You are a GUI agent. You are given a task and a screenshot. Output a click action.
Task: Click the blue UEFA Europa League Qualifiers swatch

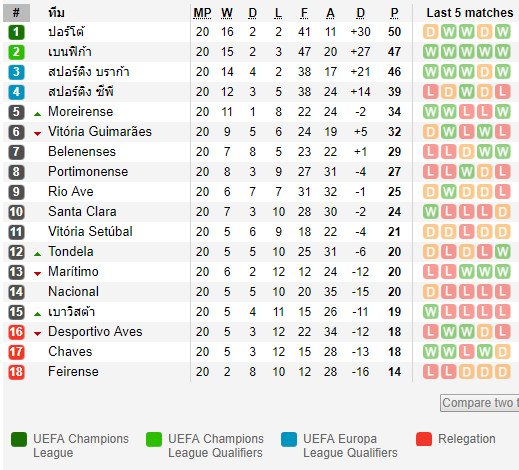(x=289, y=439)
